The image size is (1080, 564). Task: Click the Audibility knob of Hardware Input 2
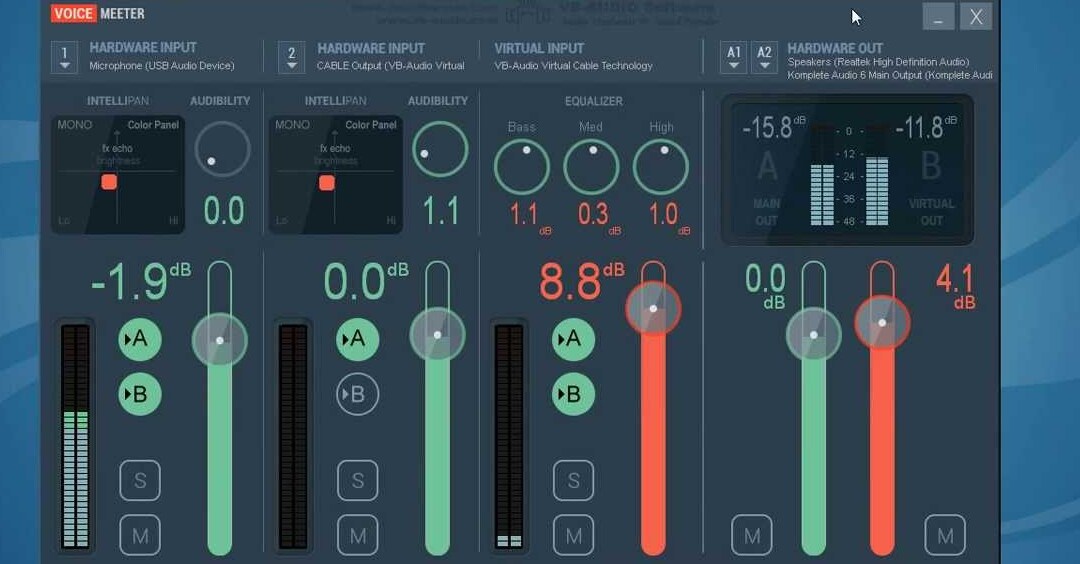[x=440, y=149]
